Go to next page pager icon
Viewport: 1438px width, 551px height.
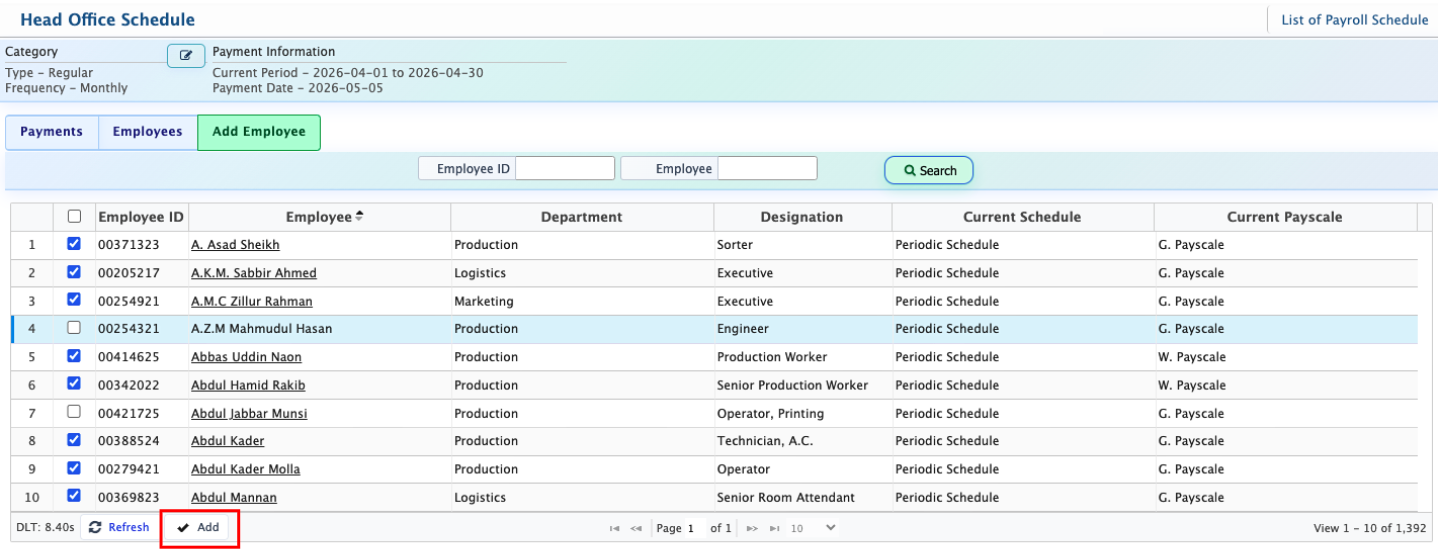(x=752, y=528)
